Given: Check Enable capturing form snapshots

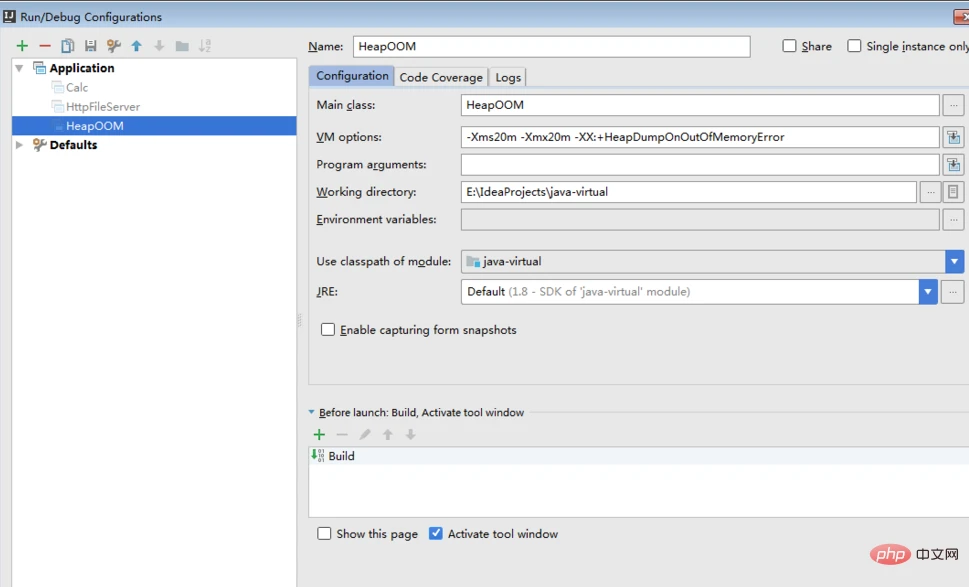Looking at the screenshot, I should 328,330.
